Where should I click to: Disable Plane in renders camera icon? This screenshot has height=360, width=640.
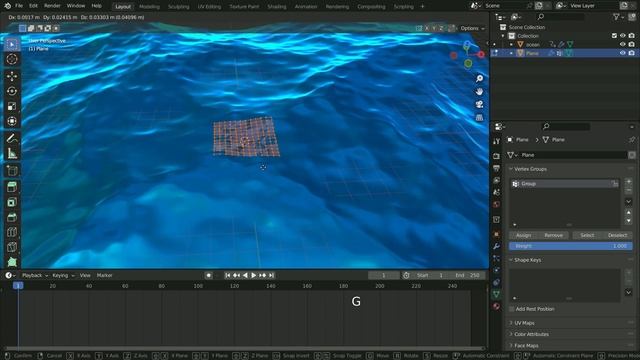[x=631, y=53]
